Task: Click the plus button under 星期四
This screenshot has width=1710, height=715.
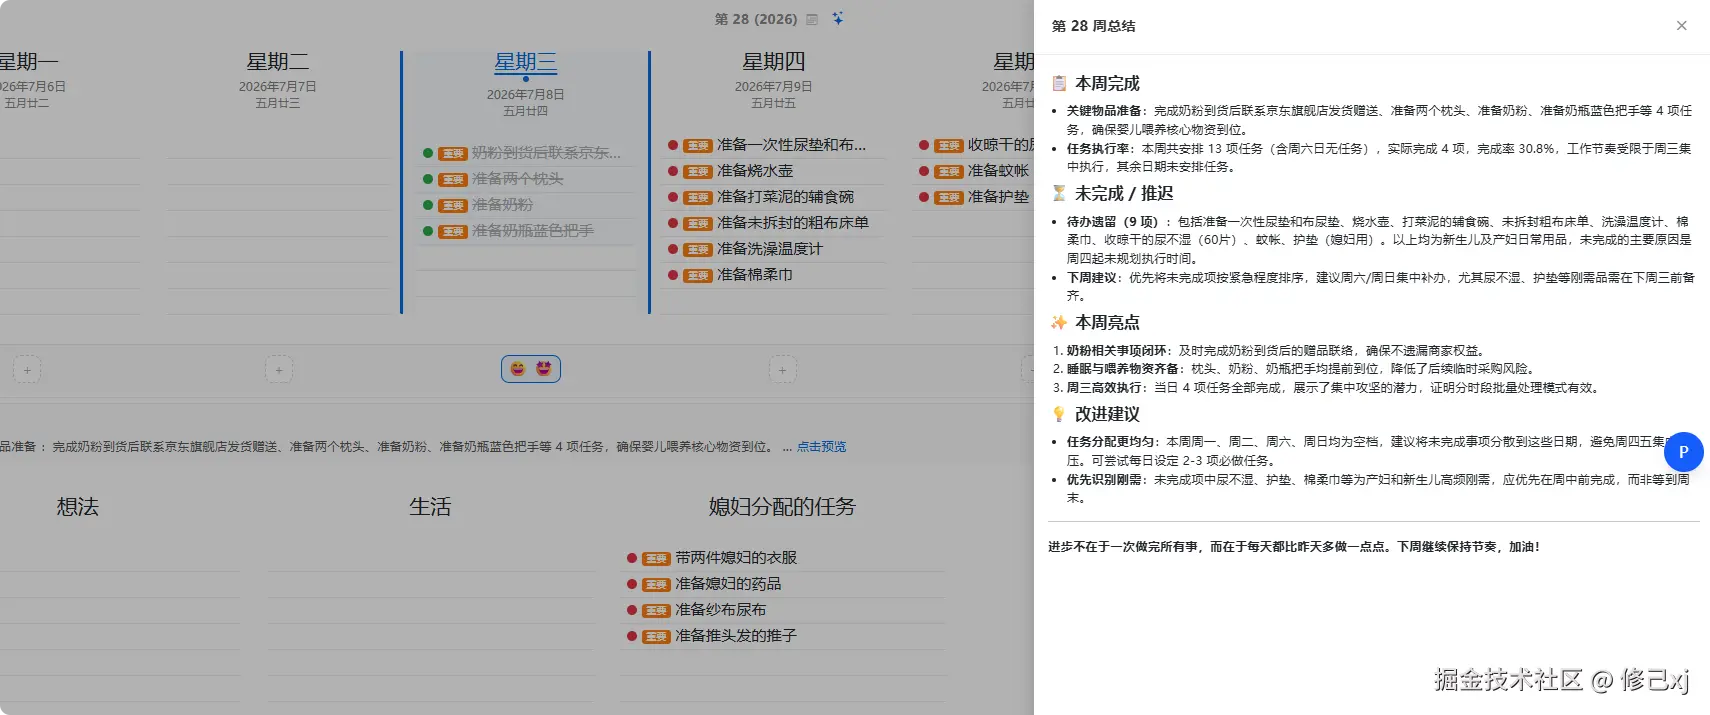Action: point(782,370)
